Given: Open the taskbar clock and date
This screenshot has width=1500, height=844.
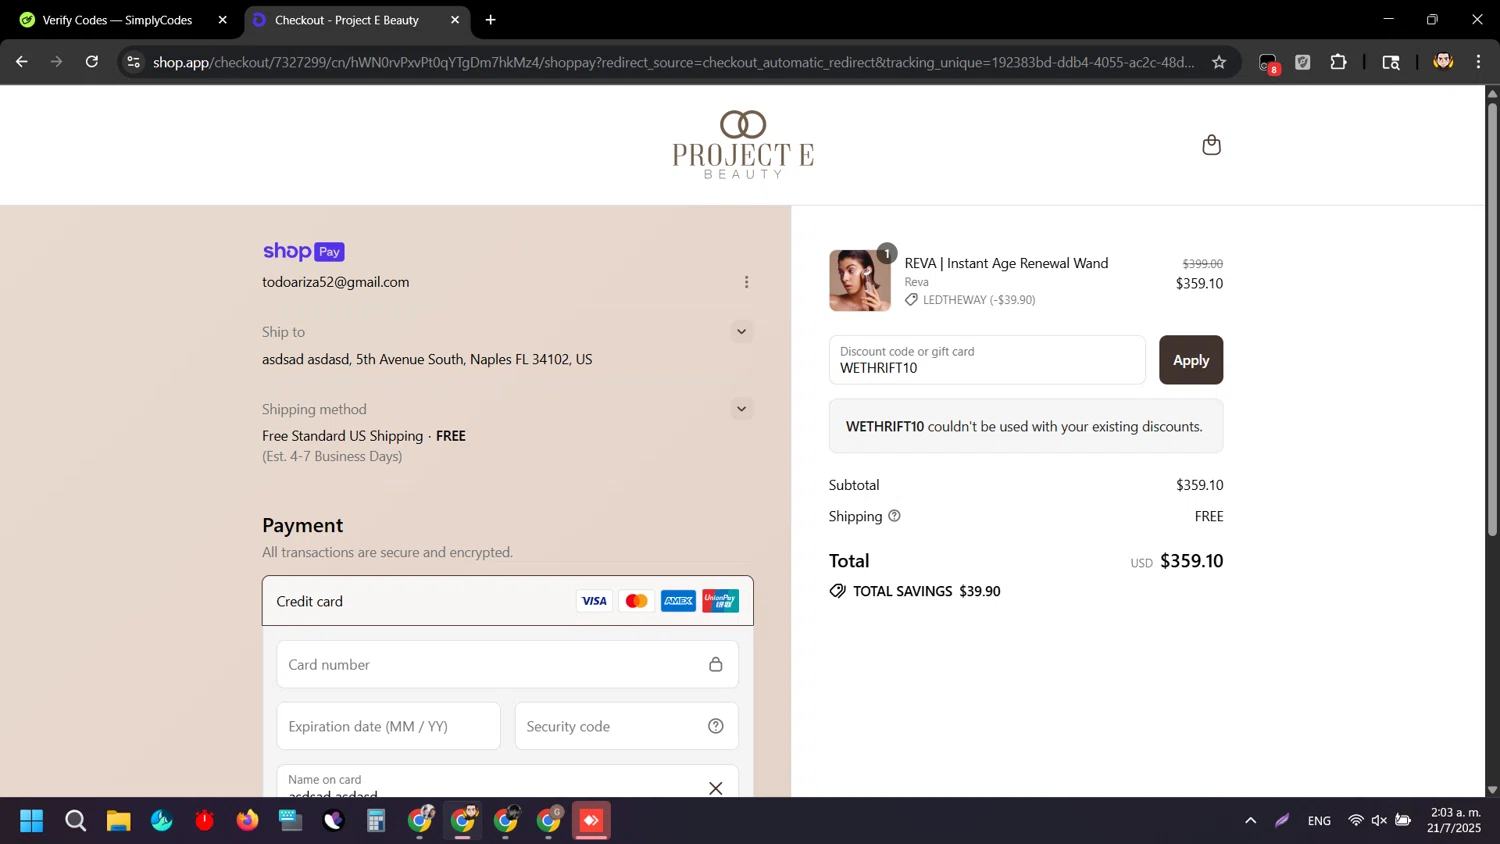Looking at the screenshot, I should pos(1455,820).
